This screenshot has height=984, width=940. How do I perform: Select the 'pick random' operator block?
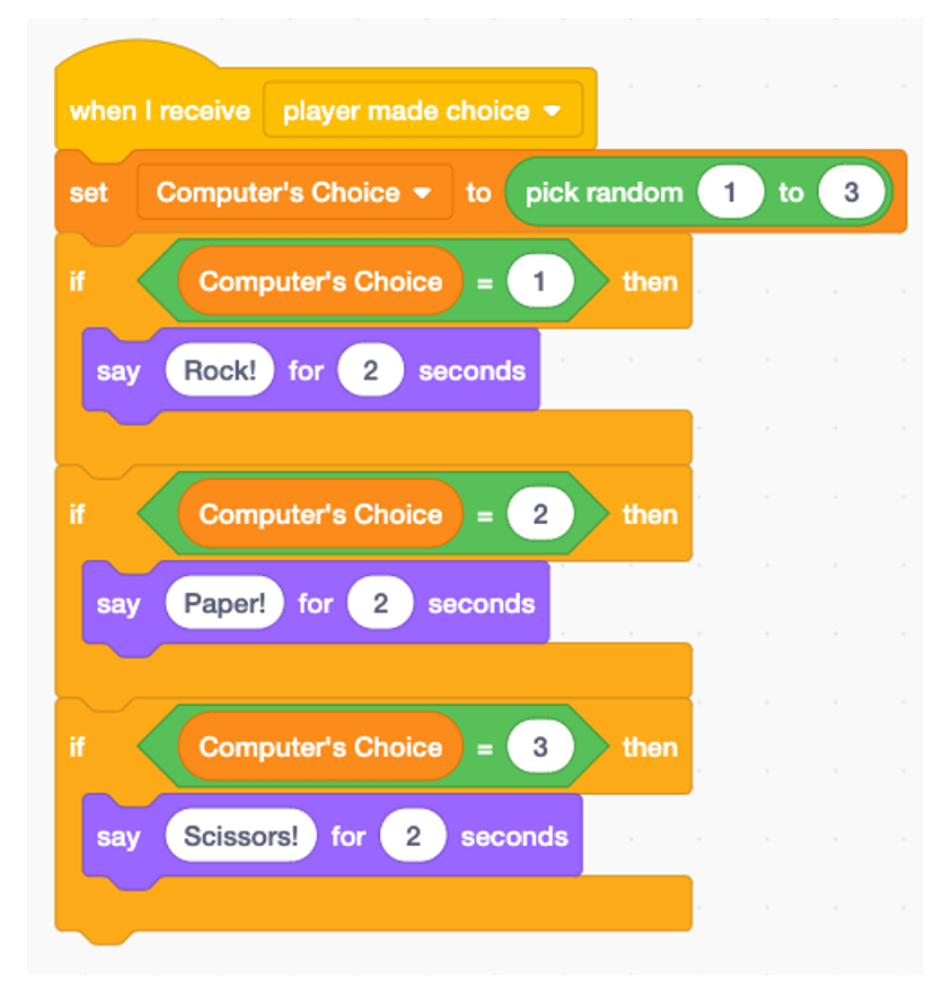[x=603, y=192]
